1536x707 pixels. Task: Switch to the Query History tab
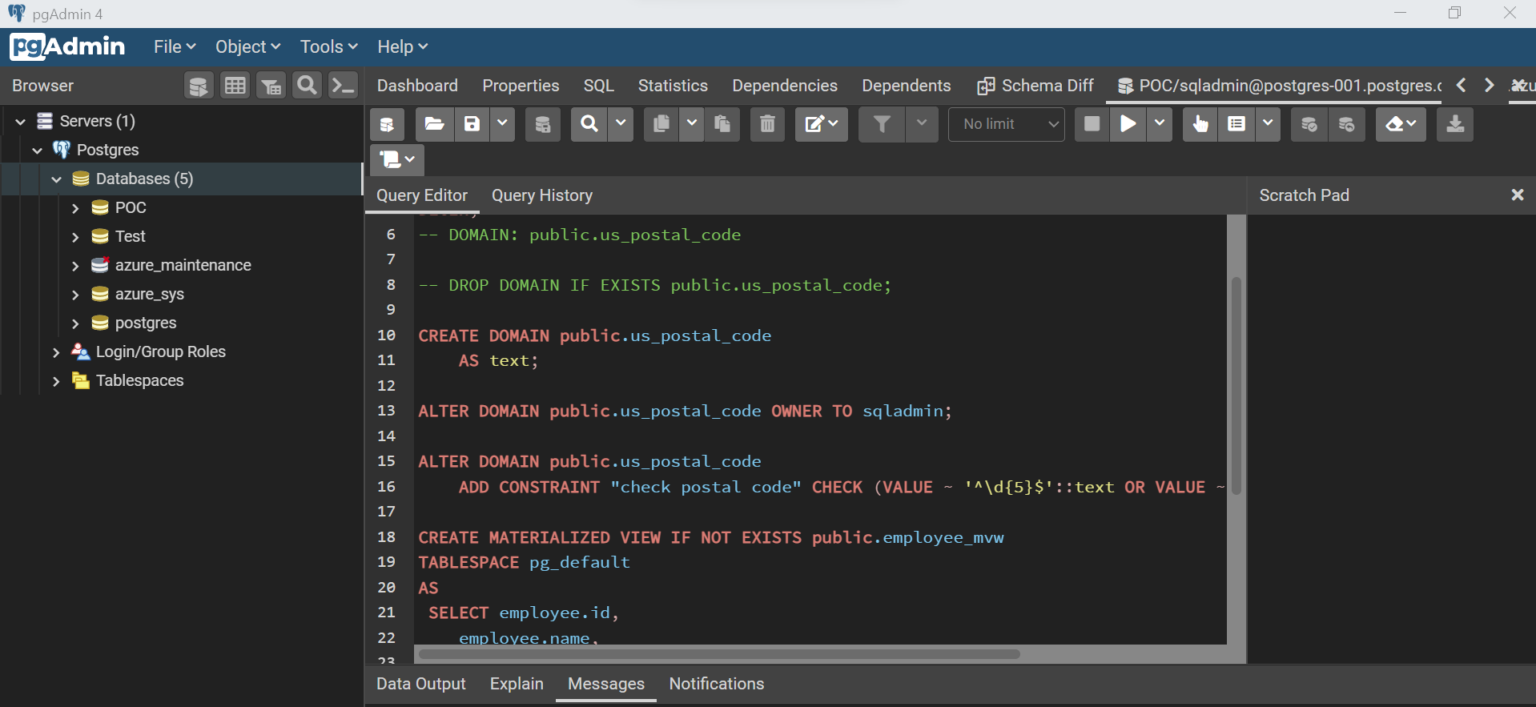coord(541,195)
